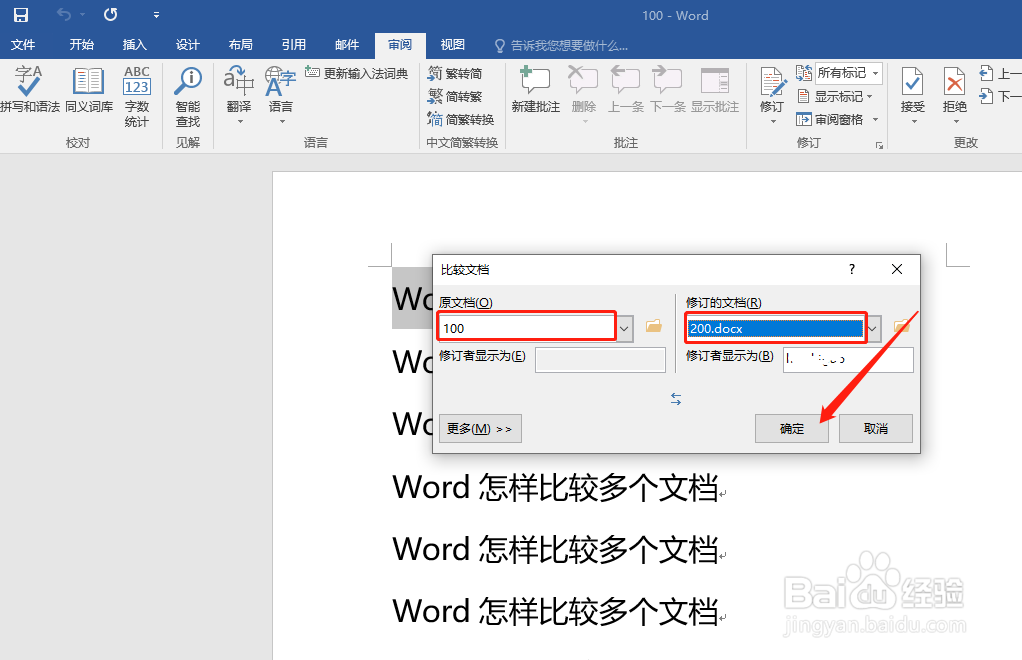Click the Save icon in the quick access toolbar
This screenshot has width=1022, height=660.
[x=21, y=14]
